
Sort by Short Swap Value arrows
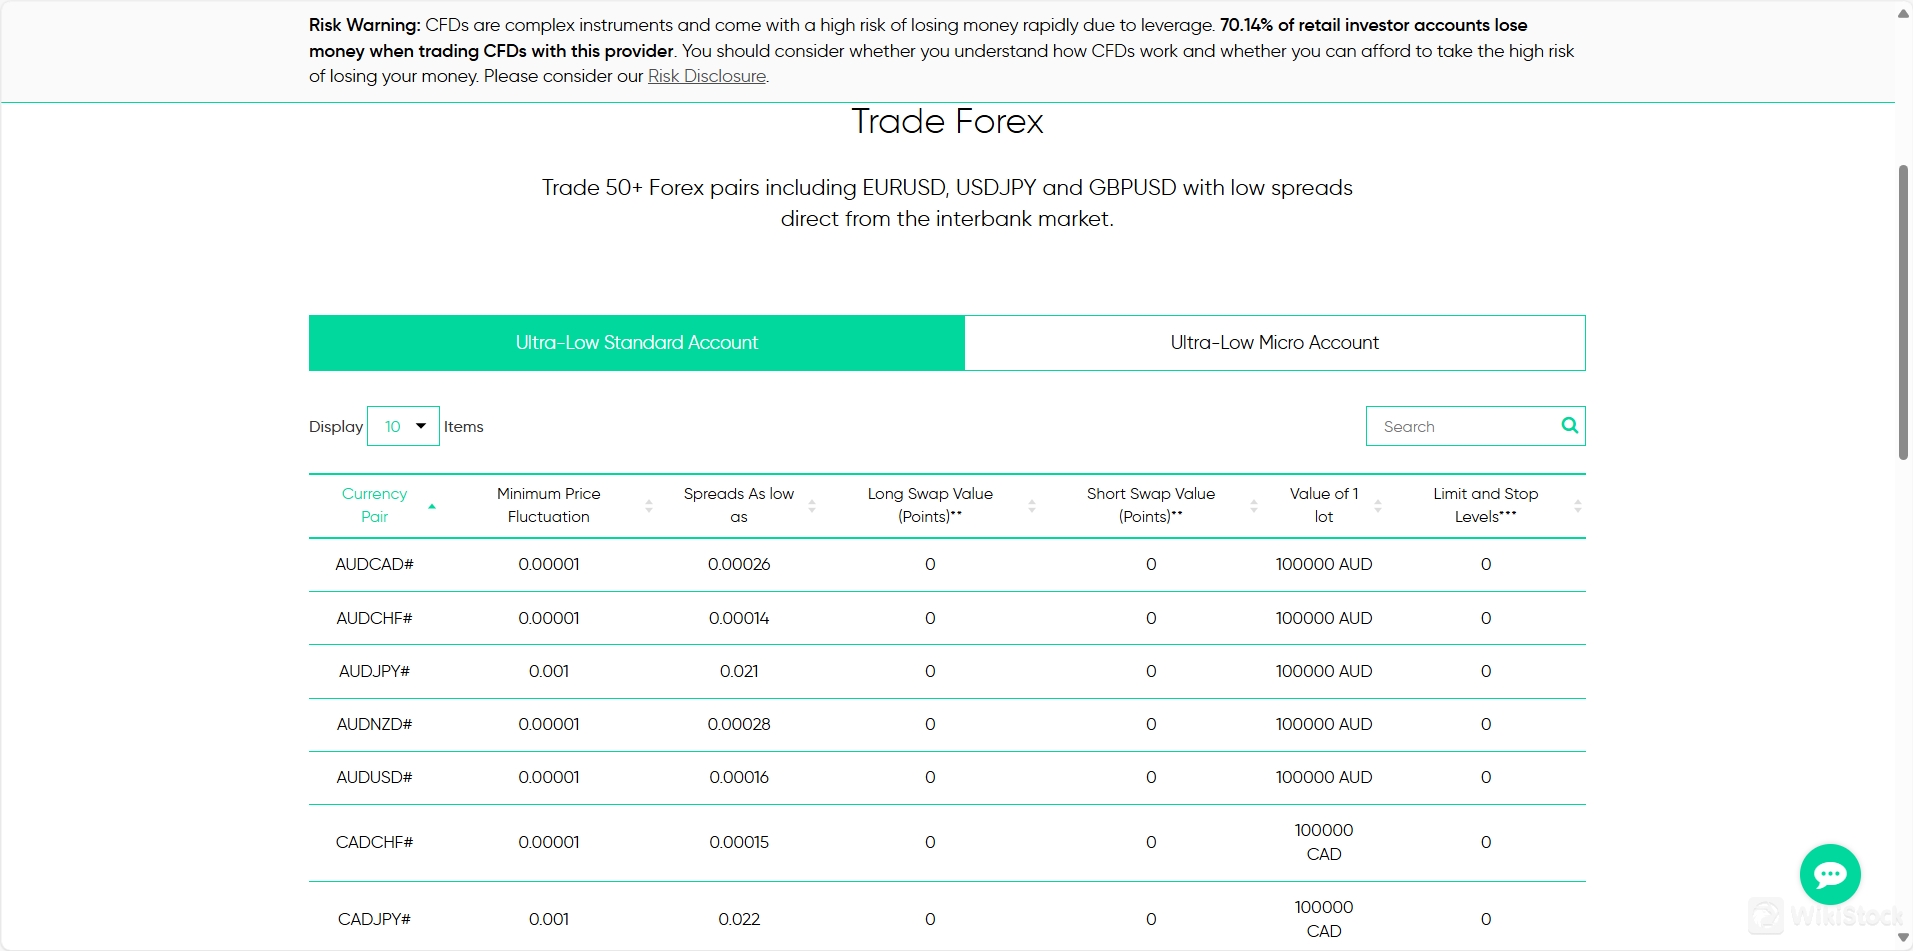1254,506
